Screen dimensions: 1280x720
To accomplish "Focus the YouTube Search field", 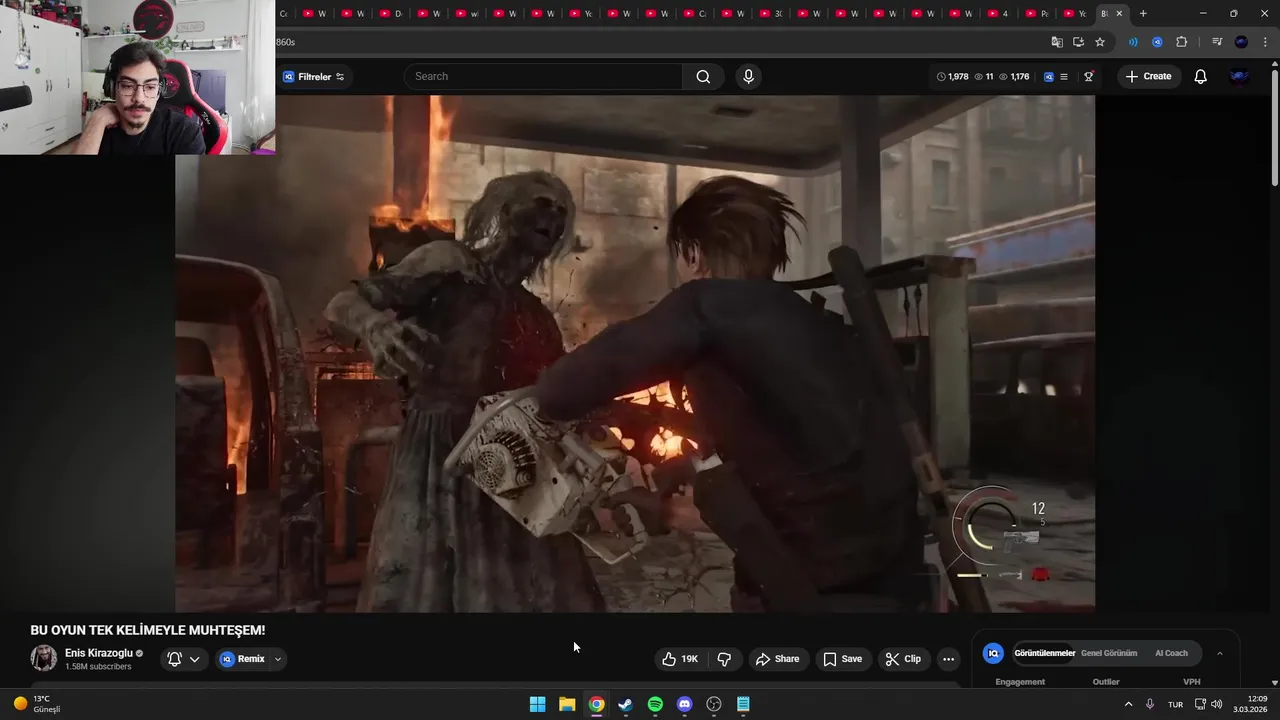I will (x=543, y=77).
